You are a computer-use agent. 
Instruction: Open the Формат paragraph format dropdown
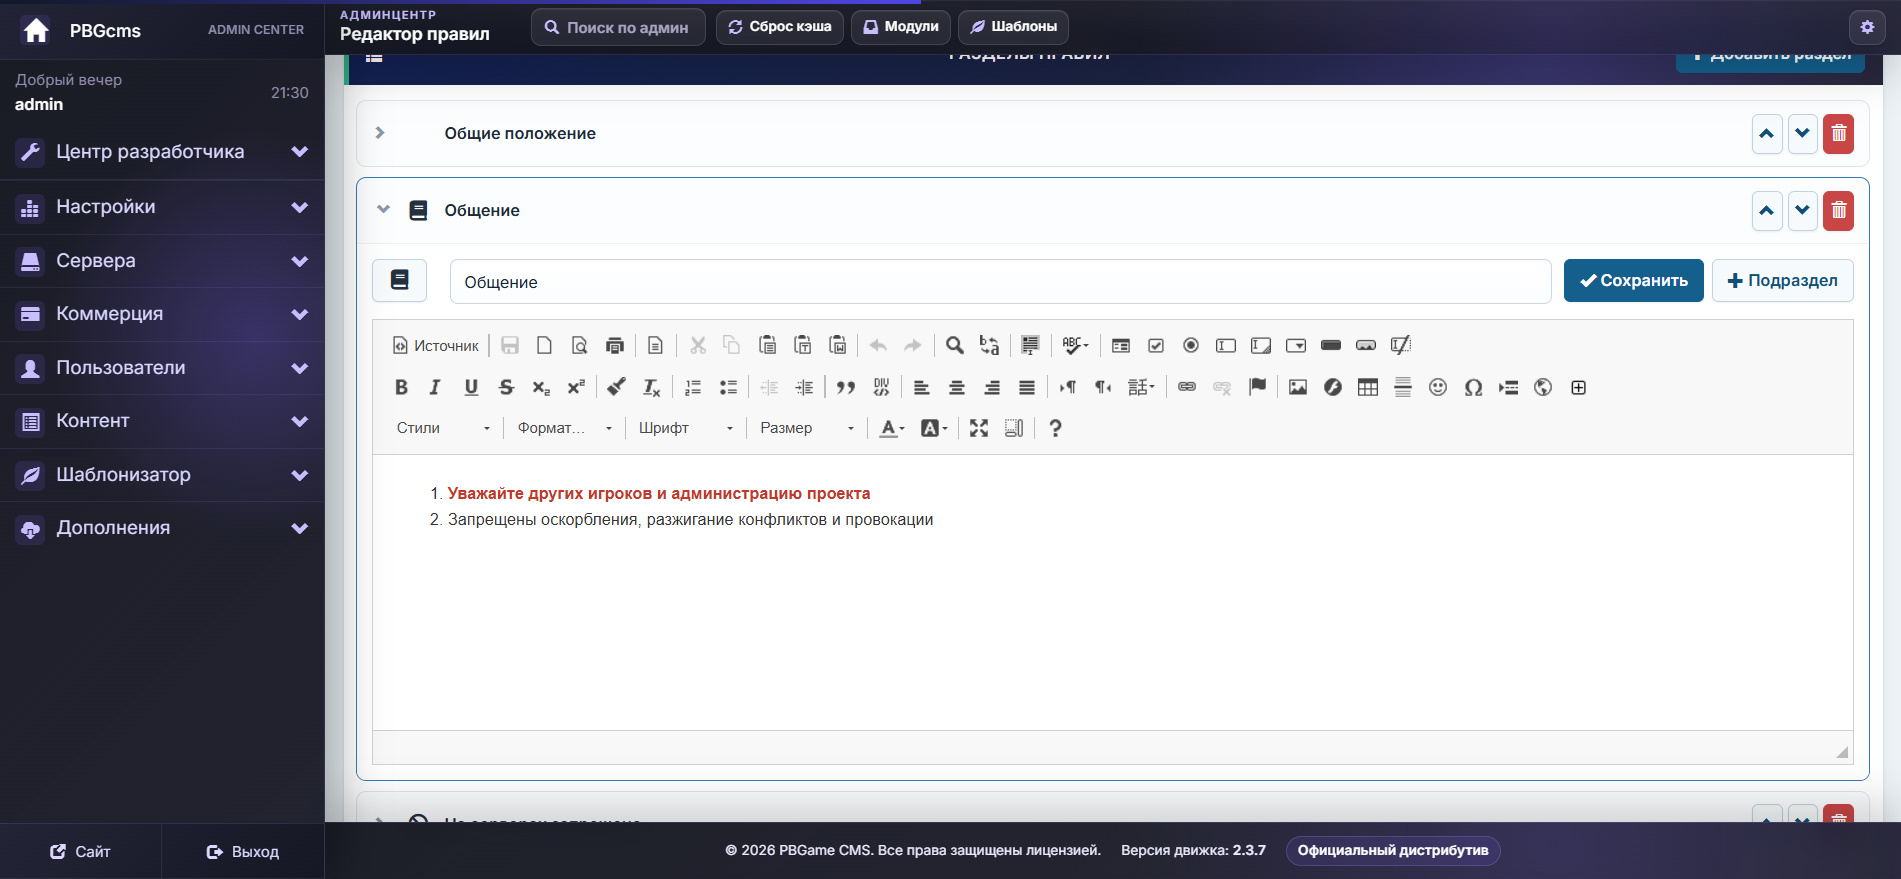tap(564, 428)
